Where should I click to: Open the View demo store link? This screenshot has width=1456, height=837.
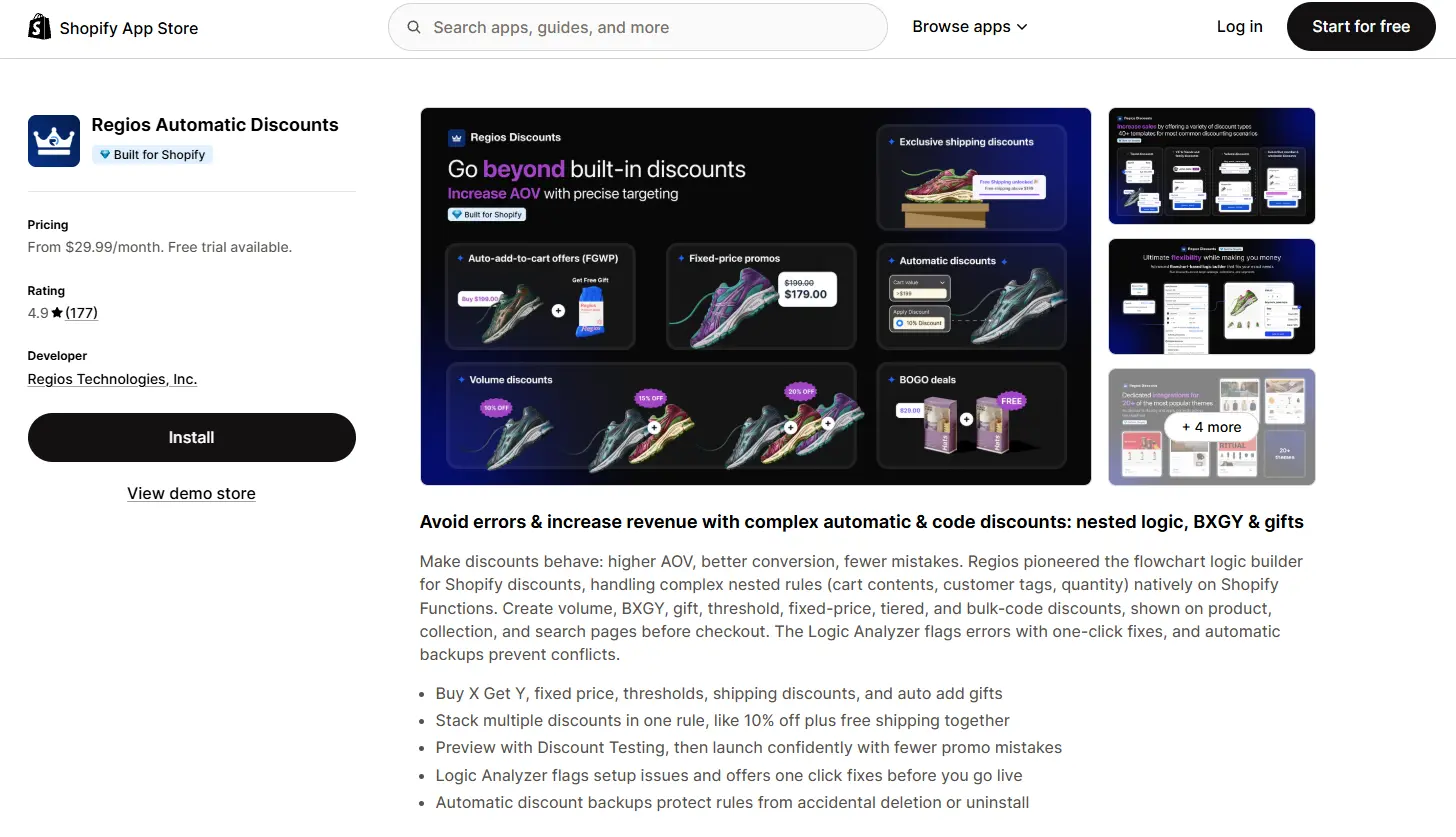[191, 493]
